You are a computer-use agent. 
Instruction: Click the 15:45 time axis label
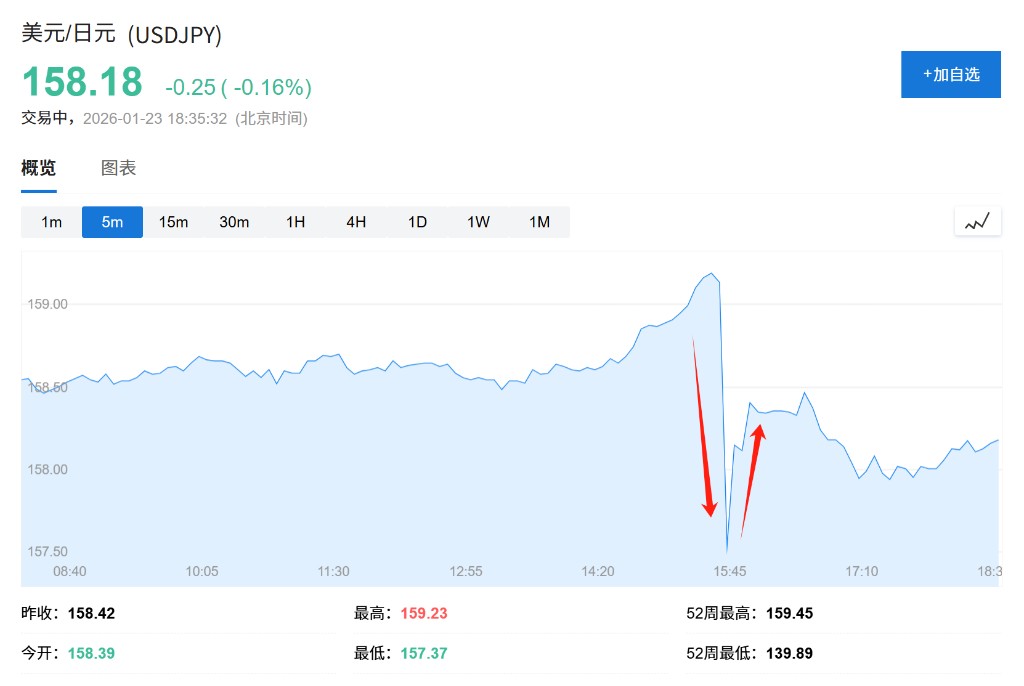[x=730, y=571]
